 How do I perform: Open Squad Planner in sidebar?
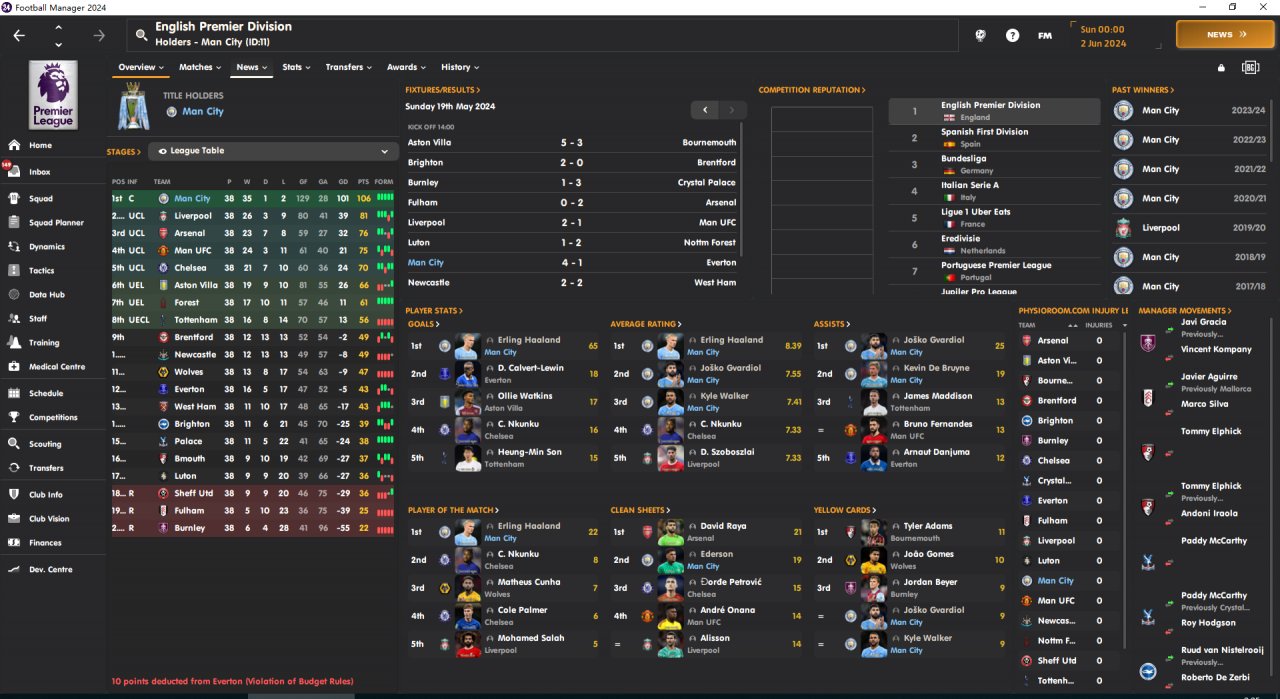pyautogui.click(x=56, y=223)
